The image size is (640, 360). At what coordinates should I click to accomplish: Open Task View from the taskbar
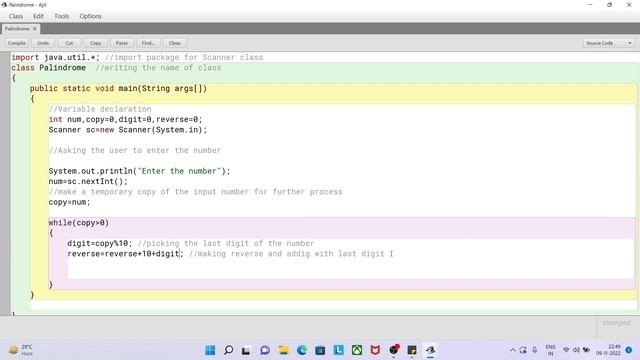point(246,350)
